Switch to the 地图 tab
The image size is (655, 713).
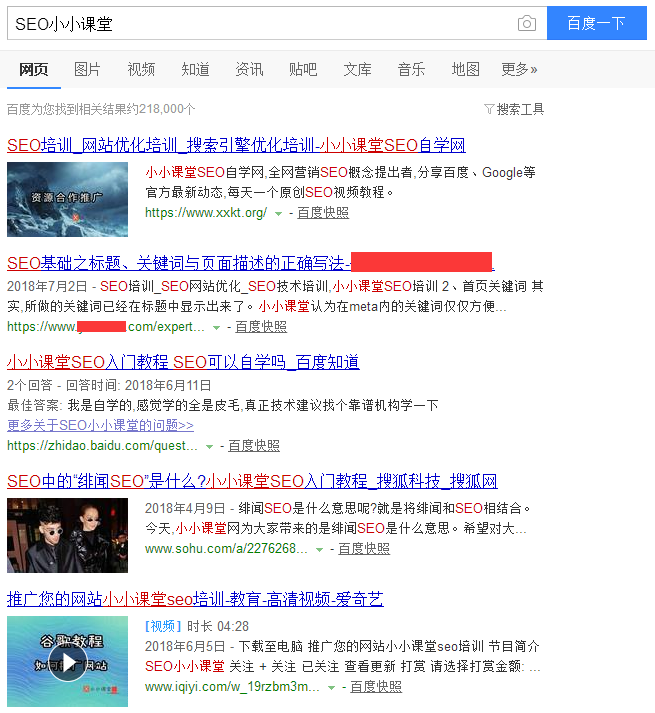point(465,70)
